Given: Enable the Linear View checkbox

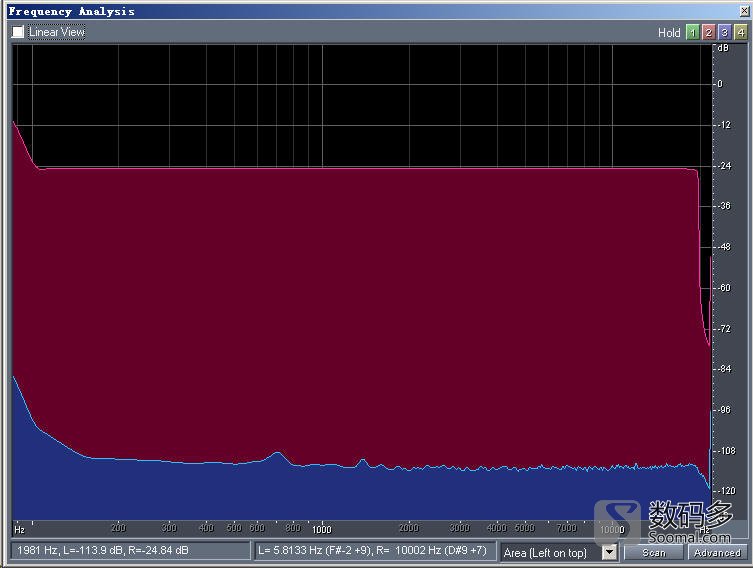Looking at the screenshot, I should pyautogui.click(x=18, y=32).
